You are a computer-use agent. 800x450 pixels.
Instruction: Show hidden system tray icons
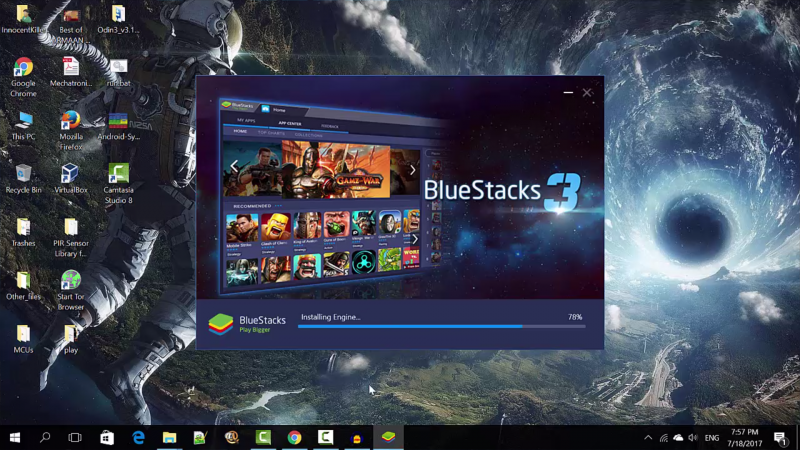(648, 438)
